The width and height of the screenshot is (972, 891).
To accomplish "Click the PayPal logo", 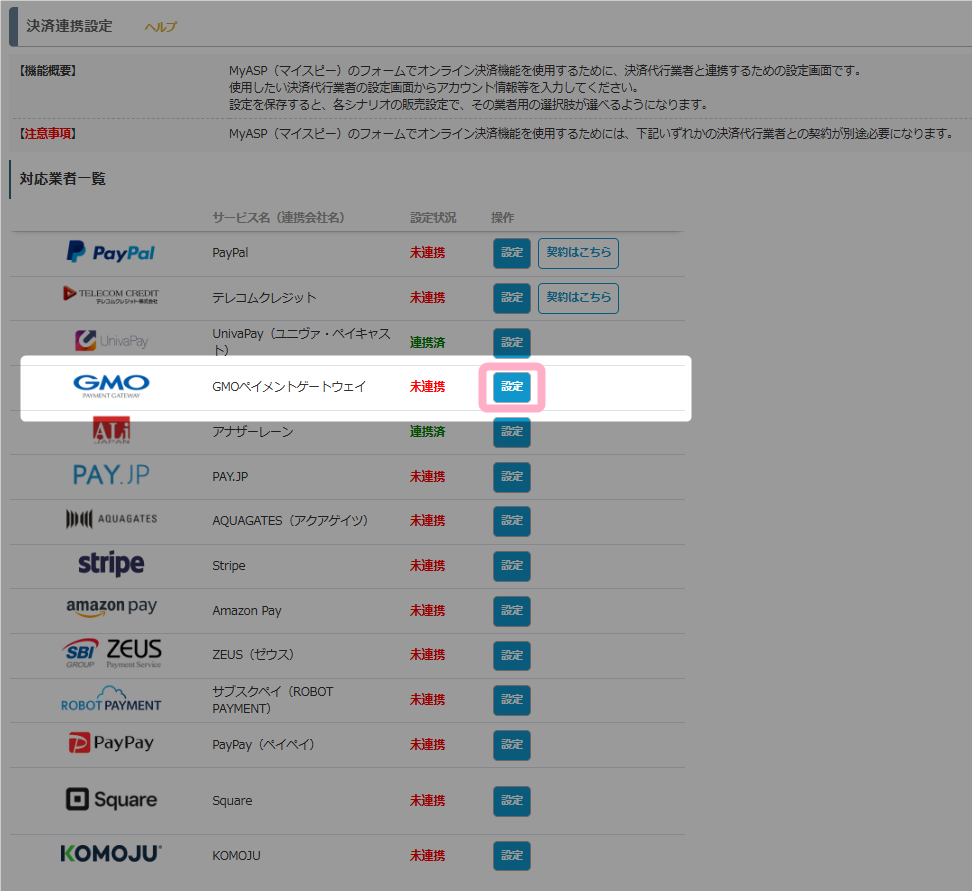I will 111,253.
